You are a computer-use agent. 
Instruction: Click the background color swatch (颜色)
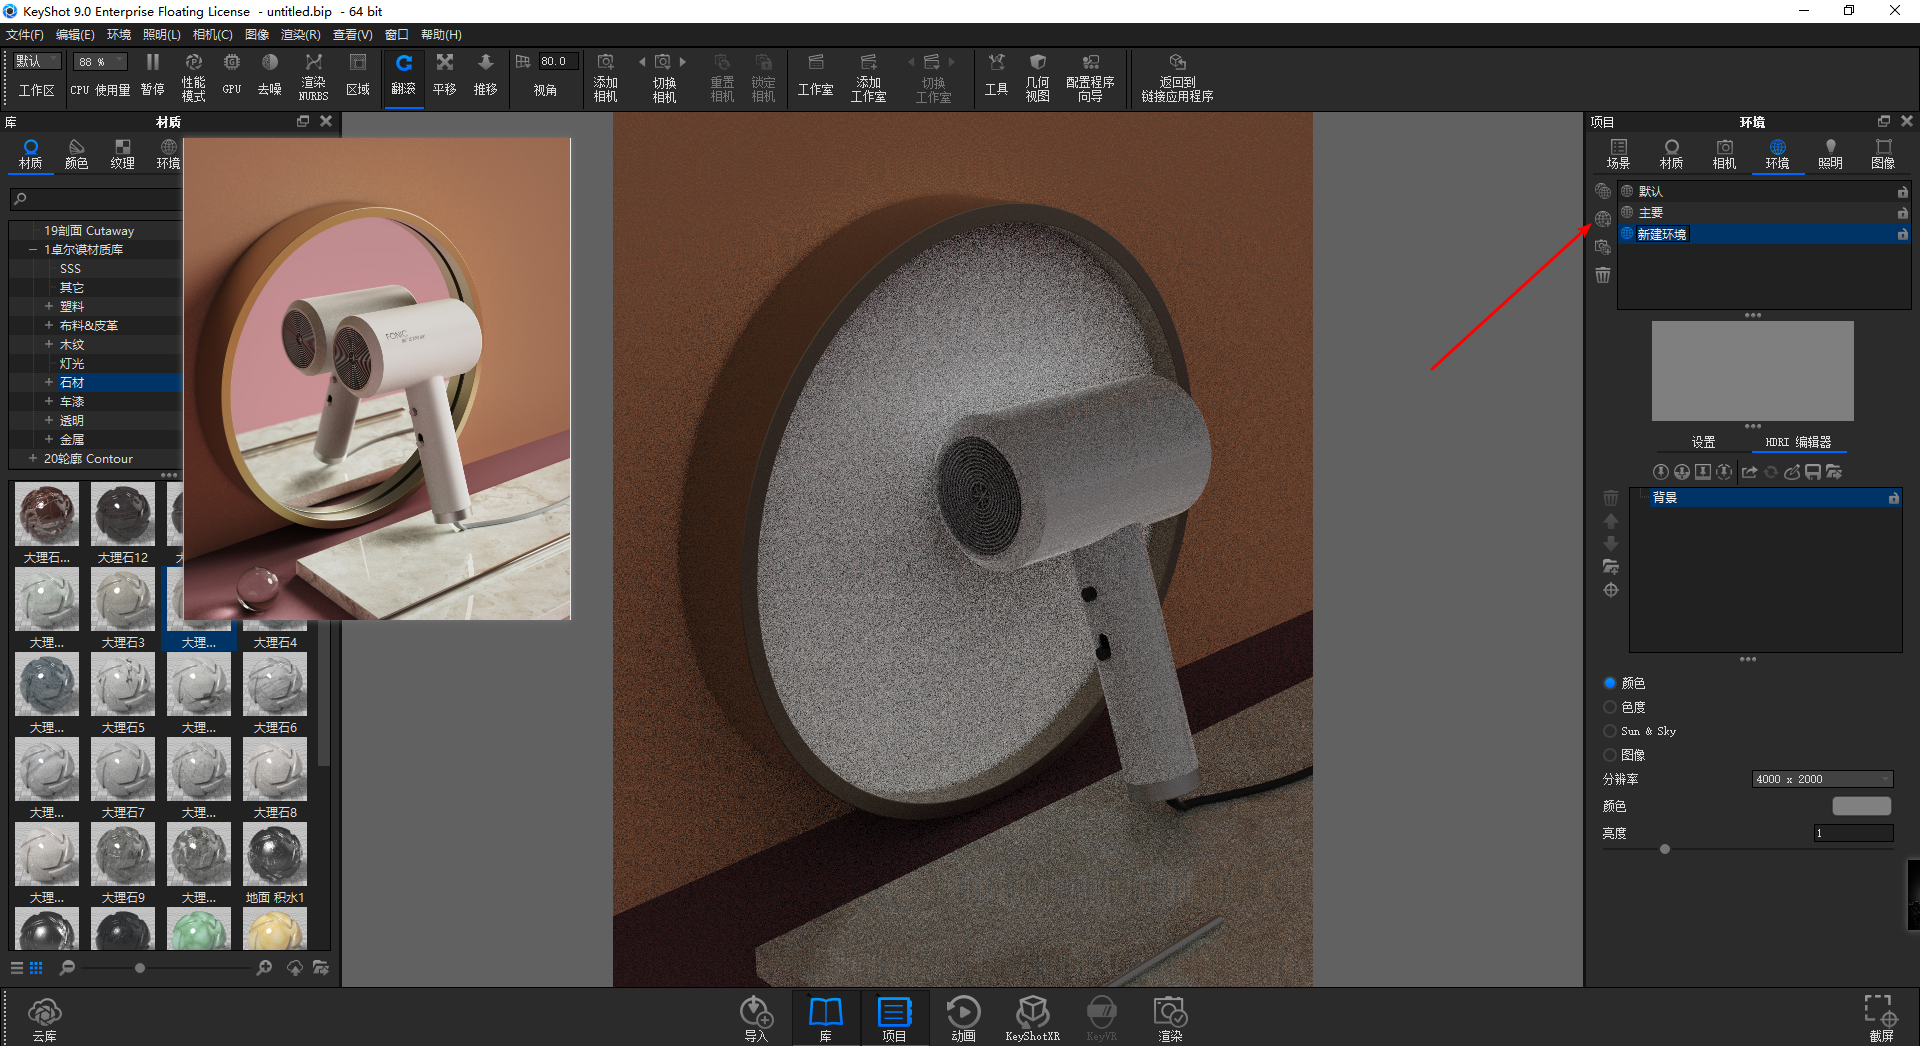pyautogui.click(x=1861, y=806)
